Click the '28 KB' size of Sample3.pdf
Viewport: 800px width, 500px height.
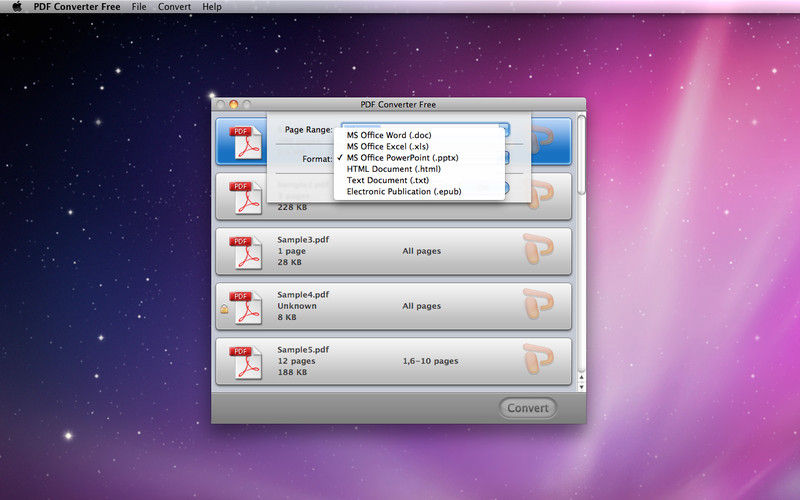tap(289, 262)
